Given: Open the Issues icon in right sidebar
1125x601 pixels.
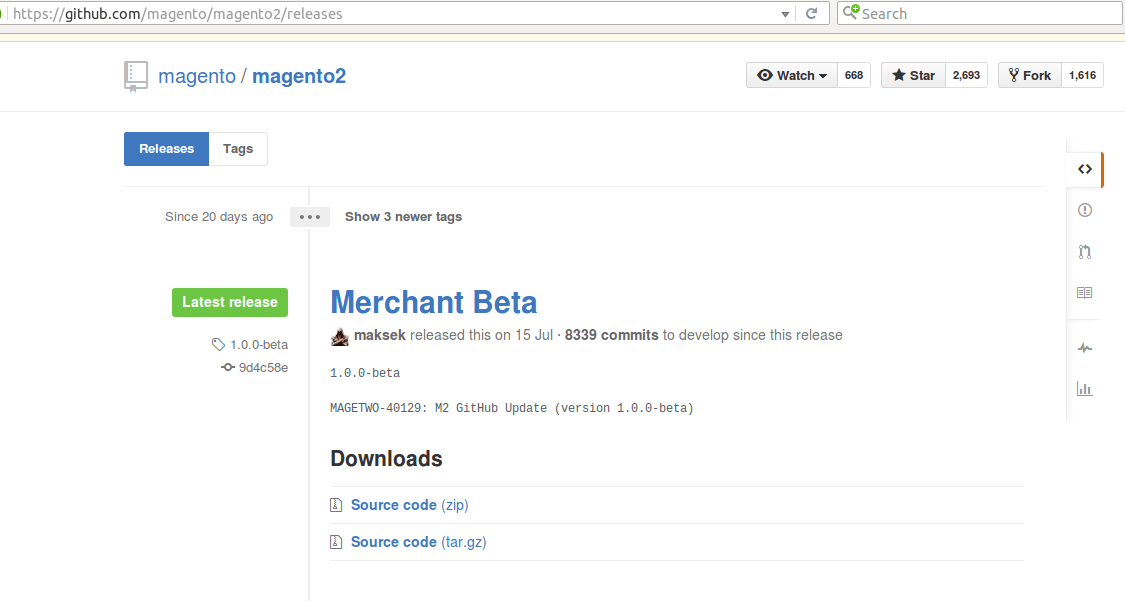Looking at the screenshot, I should (1085, 210).
